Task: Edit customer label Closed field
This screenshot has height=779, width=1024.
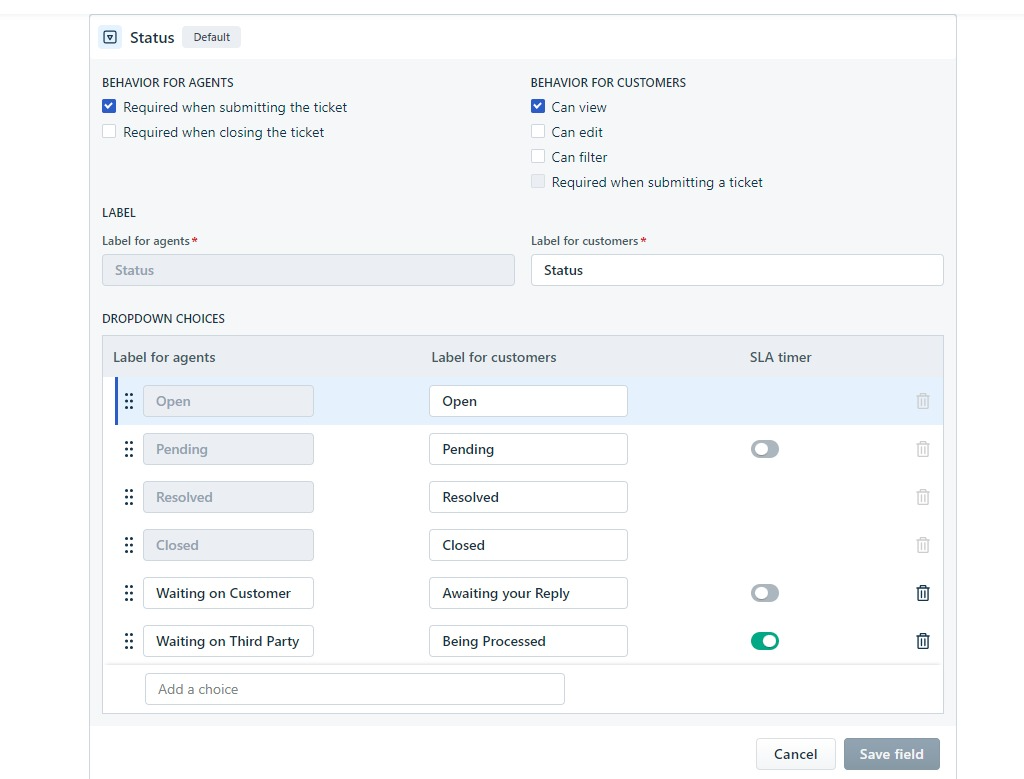Action: pos(528,545)
